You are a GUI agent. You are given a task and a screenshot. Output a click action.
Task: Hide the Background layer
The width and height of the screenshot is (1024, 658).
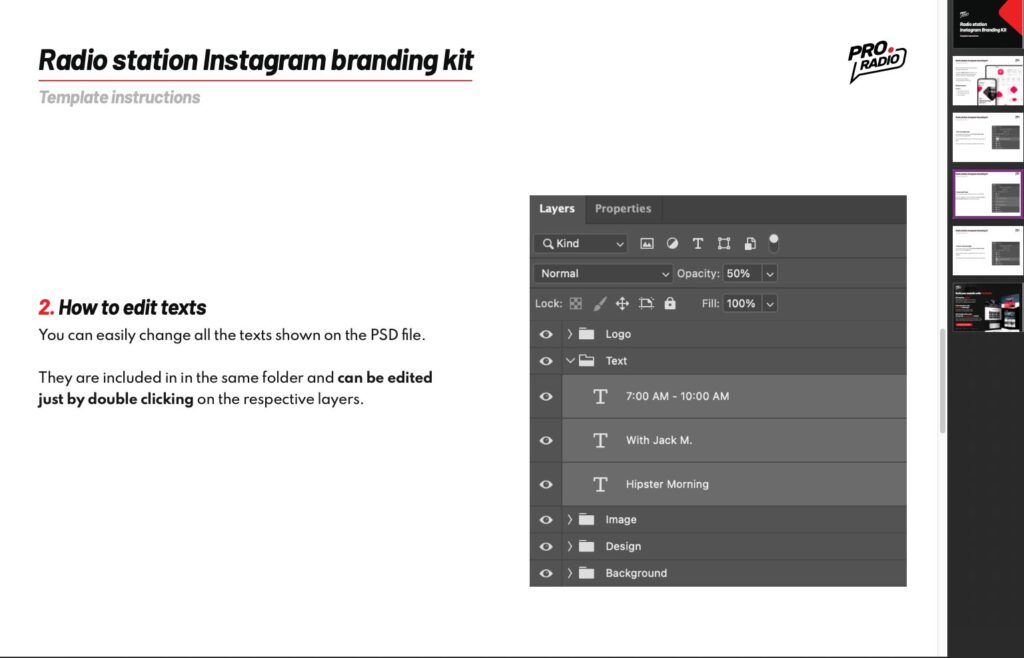tap(546, 573)
